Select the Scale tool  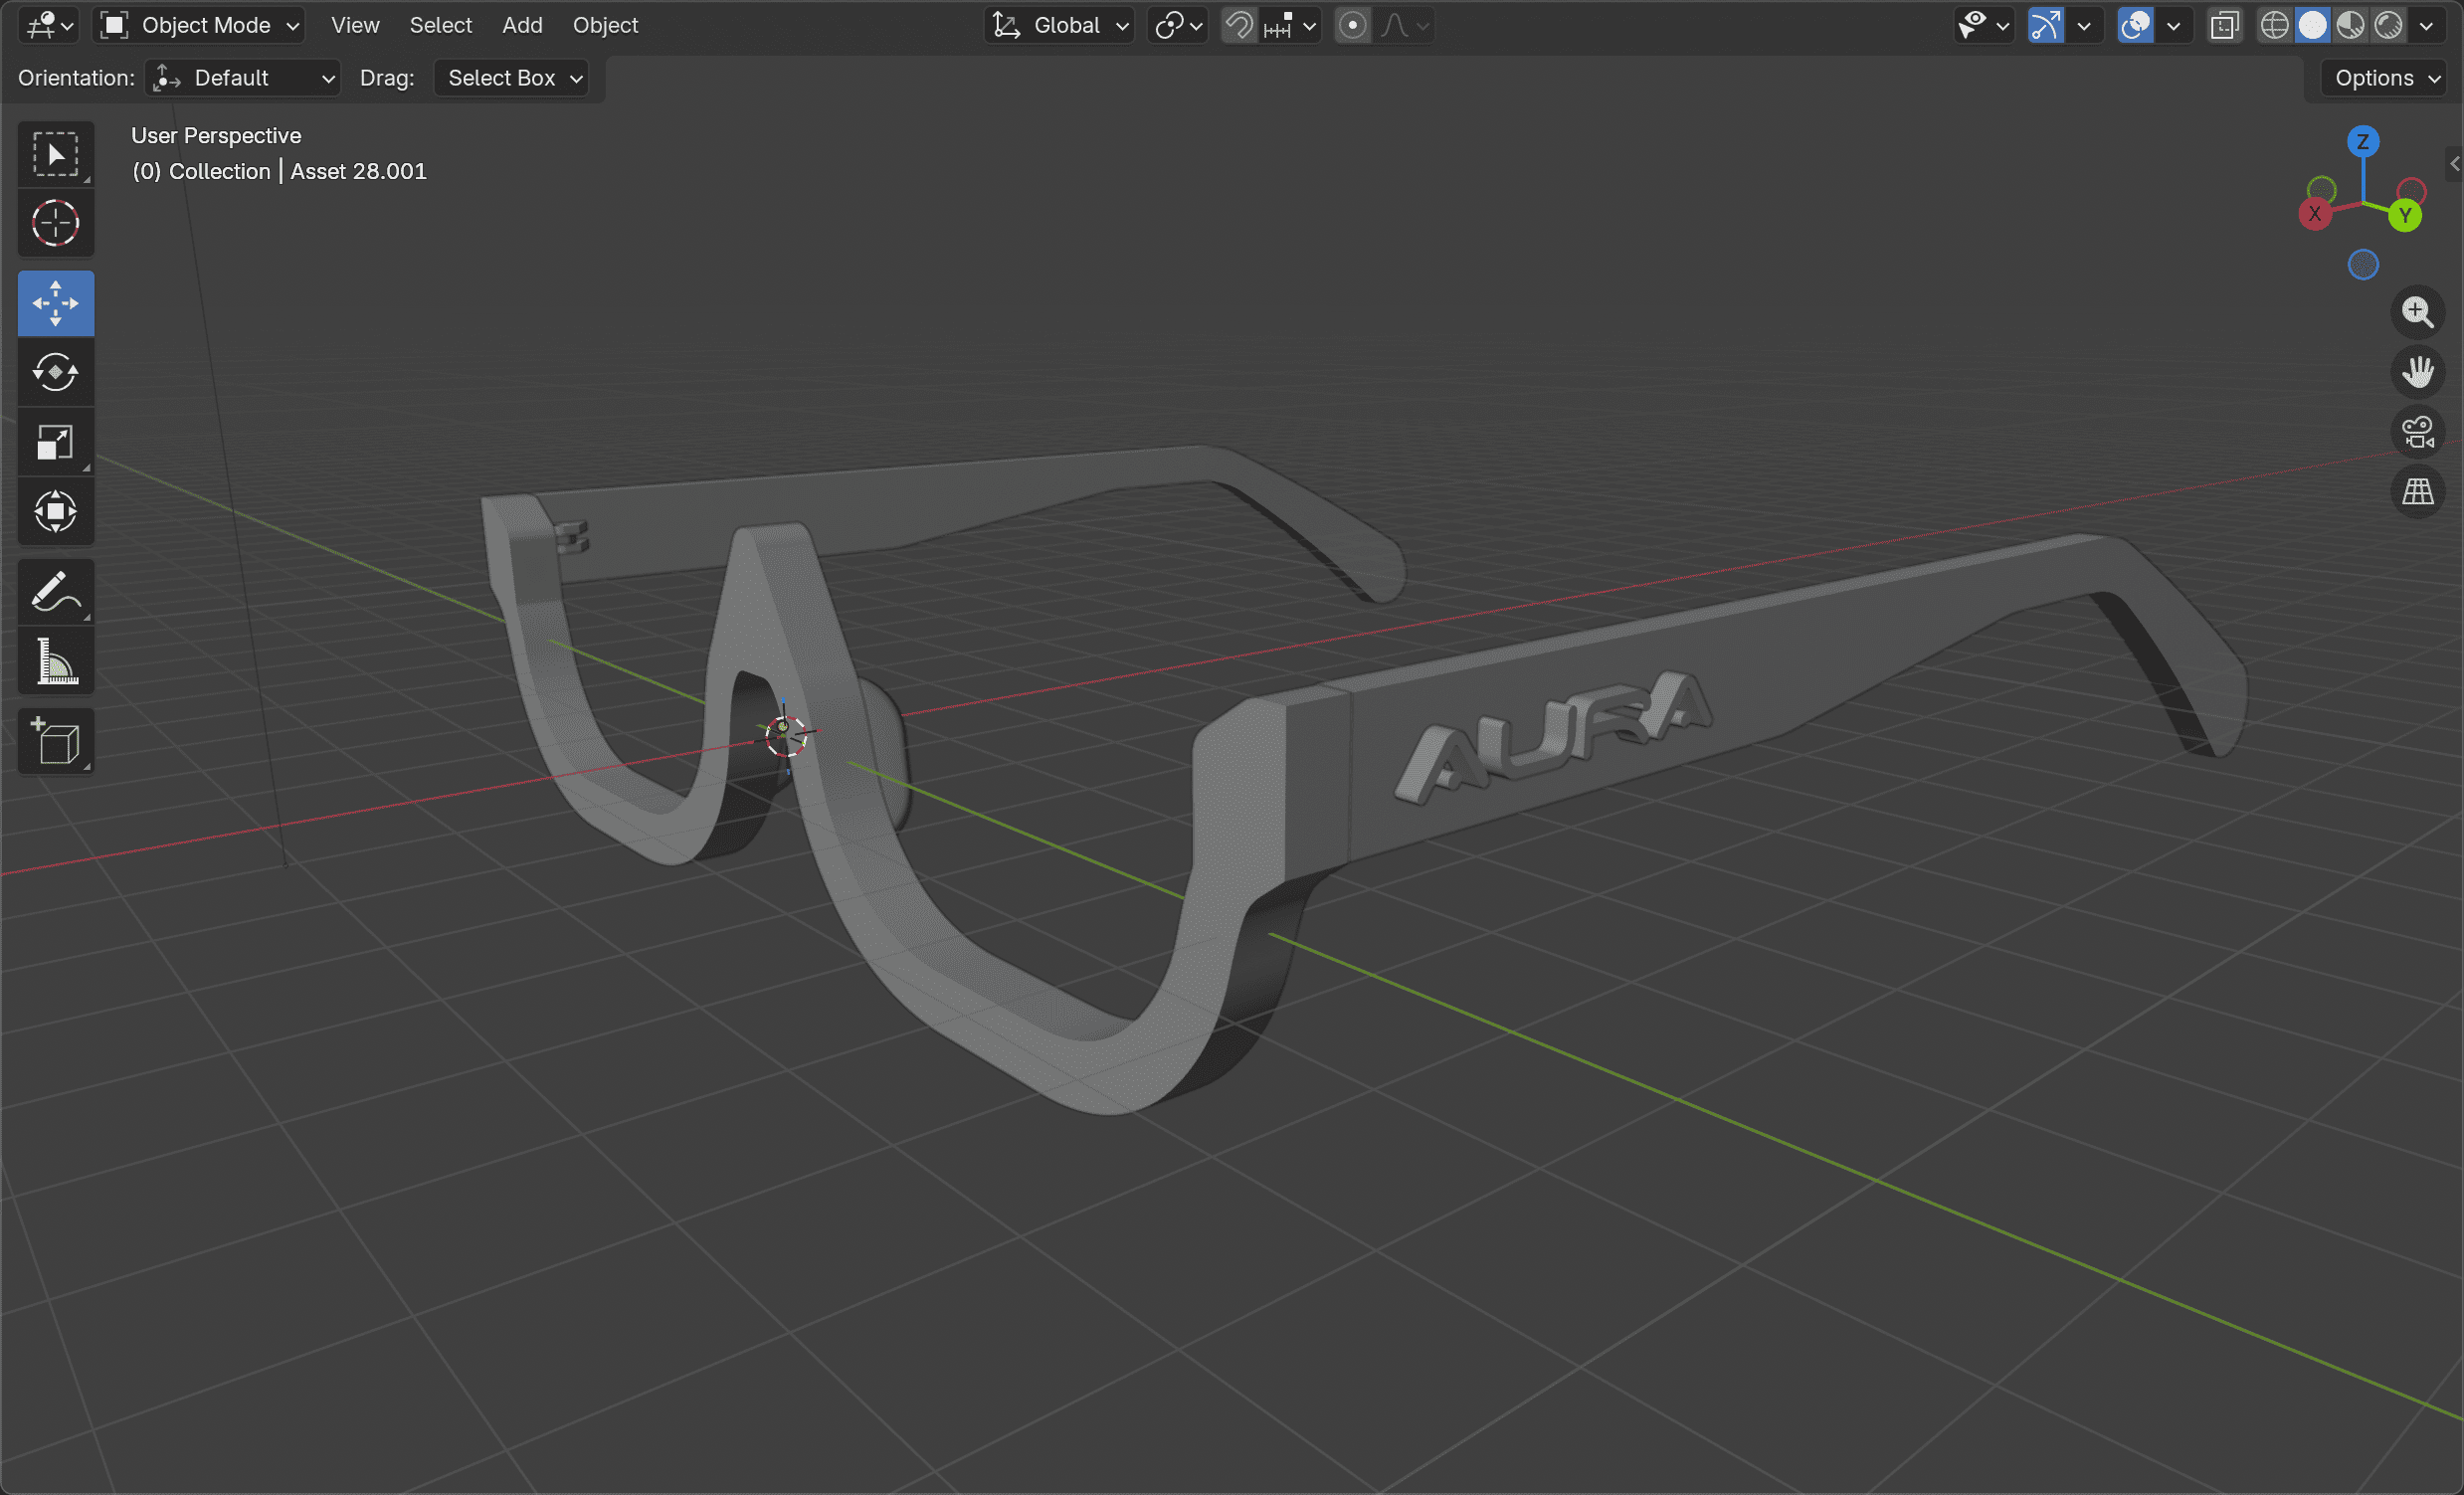56,442
